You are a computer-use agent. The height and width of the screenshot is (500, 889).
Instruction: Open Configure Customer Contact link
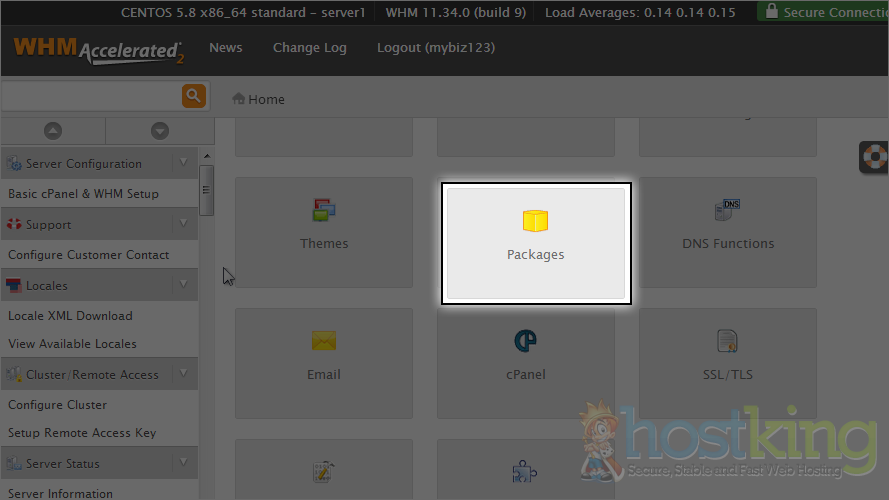point(89,255)
